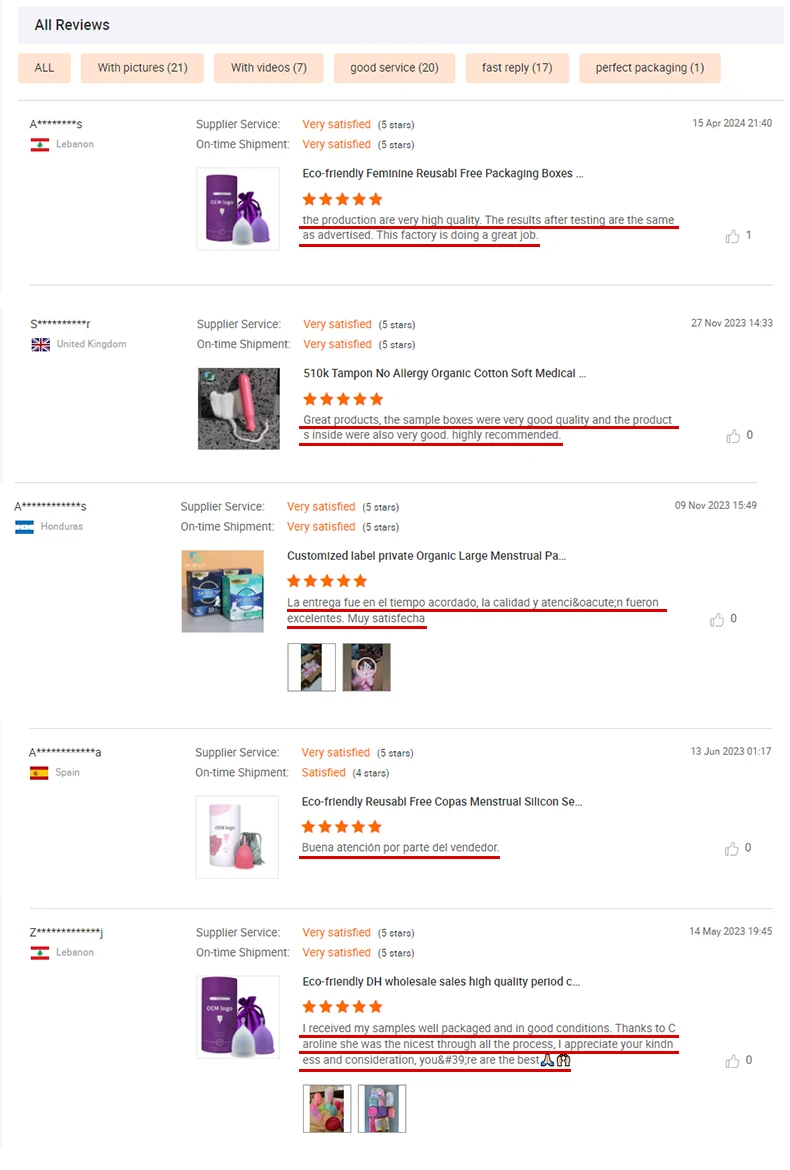
Task: Open Eco-friendly Feminine Reusabl Free Packaging product link
Action: pos(443,173)
